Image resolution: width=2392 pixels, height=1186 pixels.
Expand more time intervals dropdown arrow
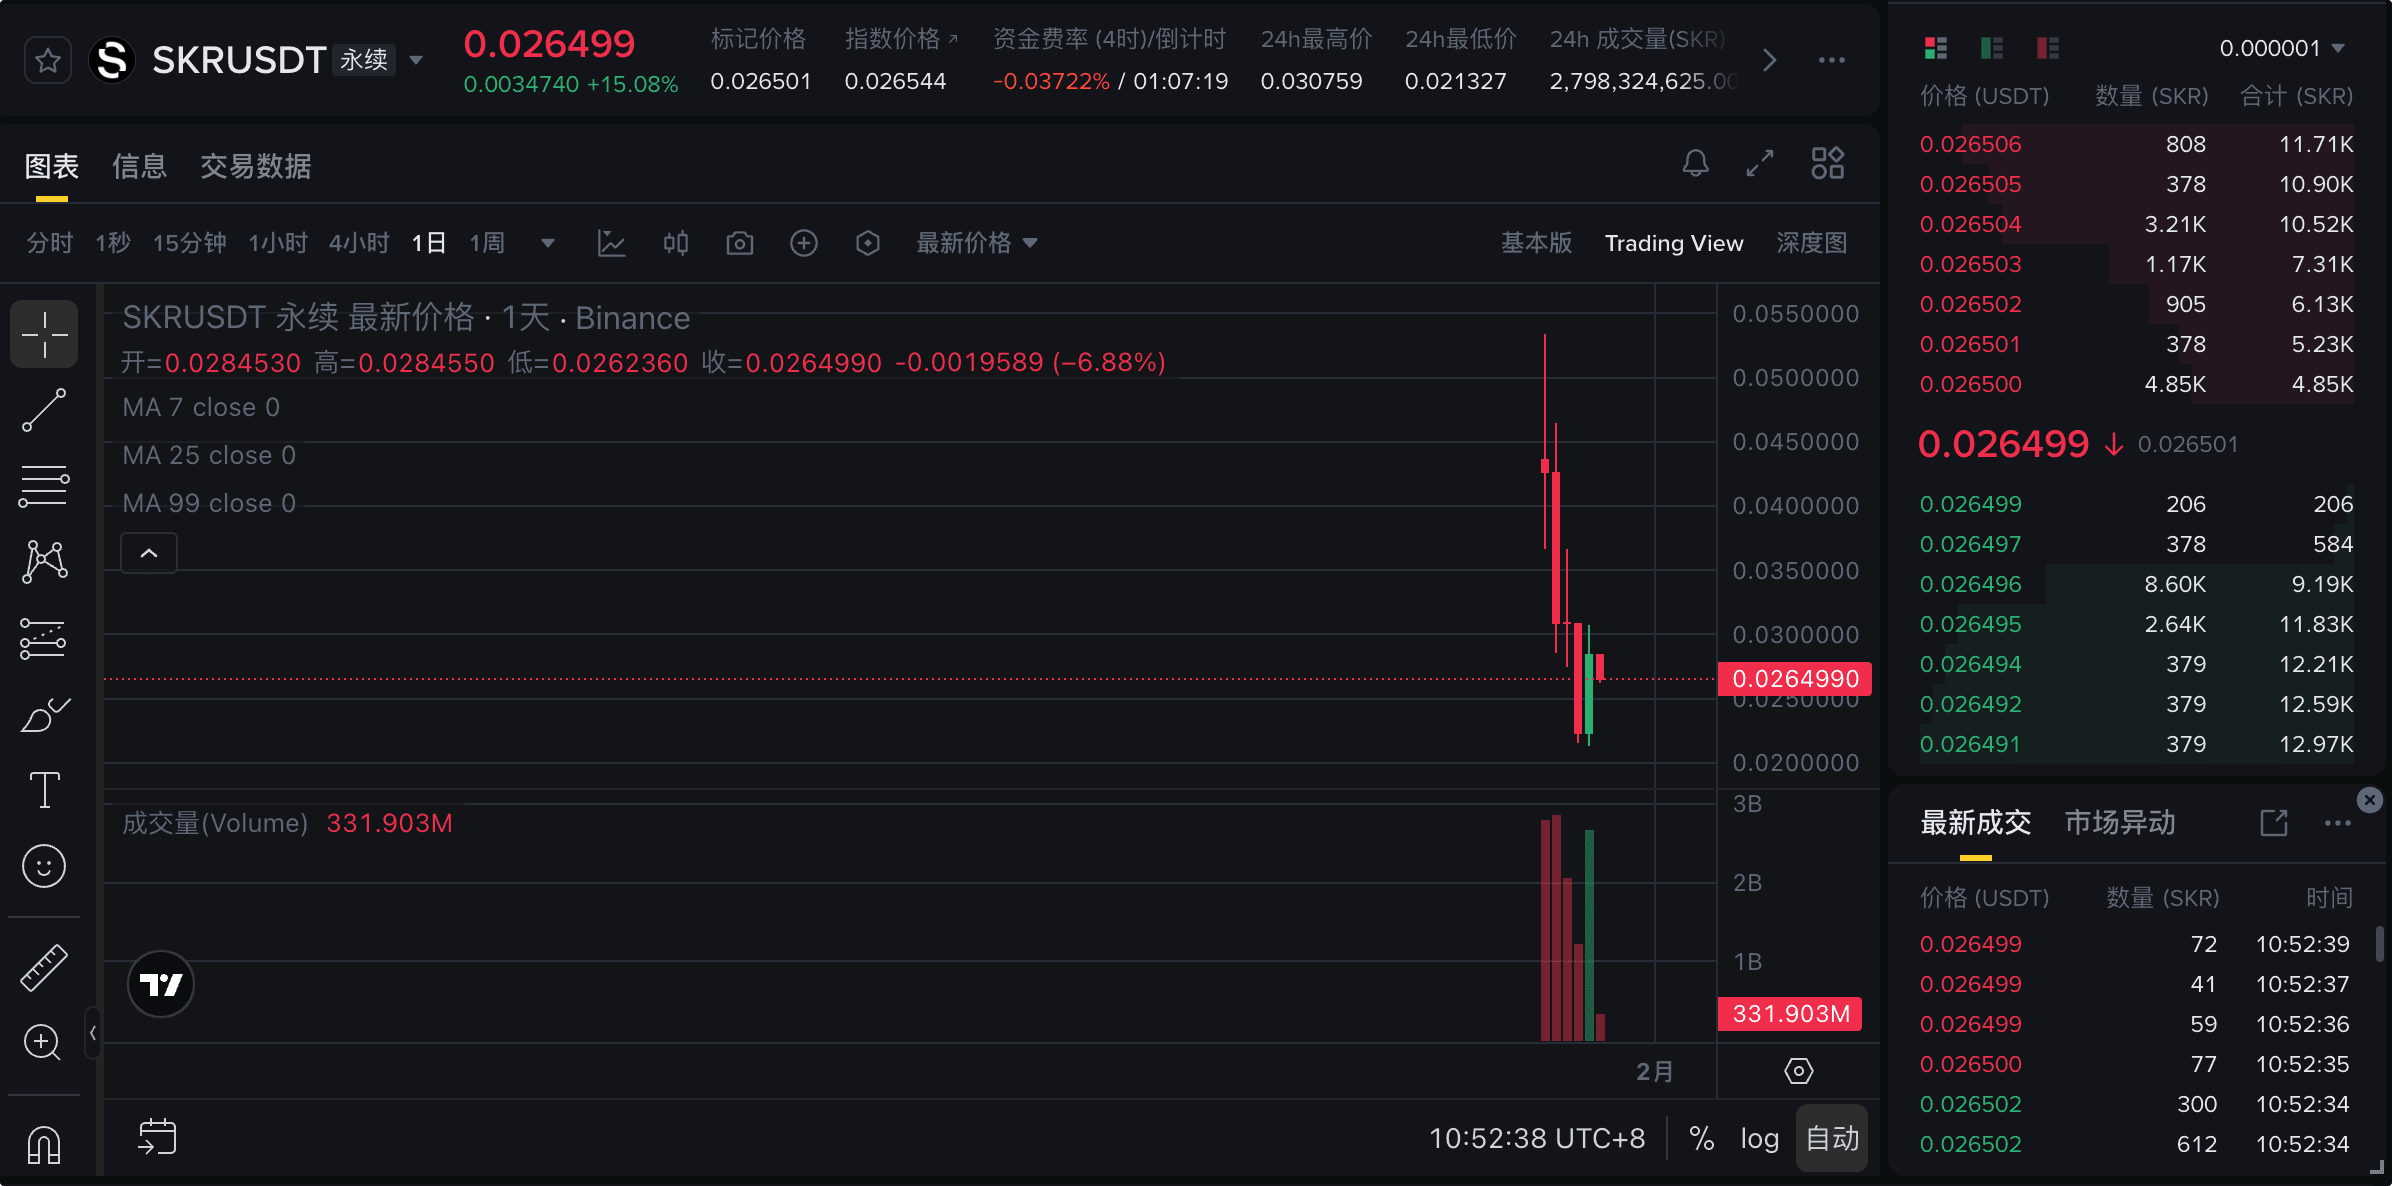coord(547,243)
